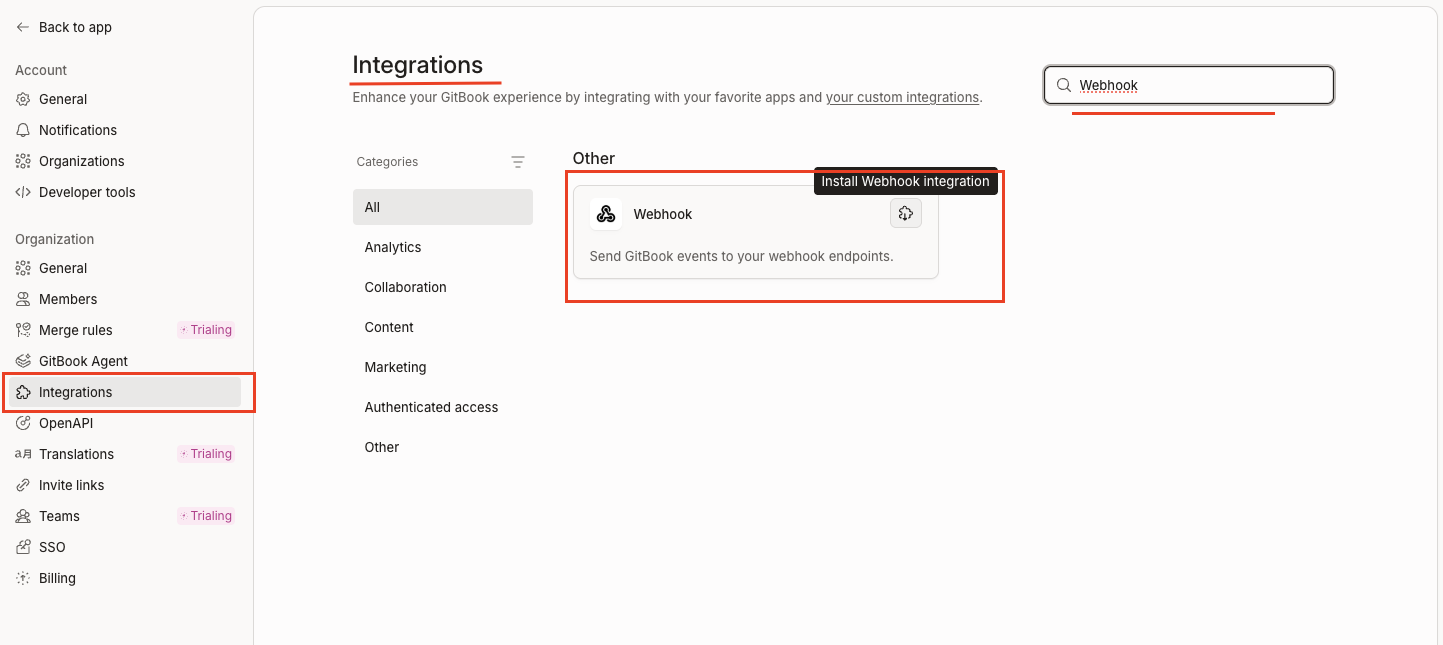Click the SSO lock icon
The image size is (1443, 645).
coord(23,547)
